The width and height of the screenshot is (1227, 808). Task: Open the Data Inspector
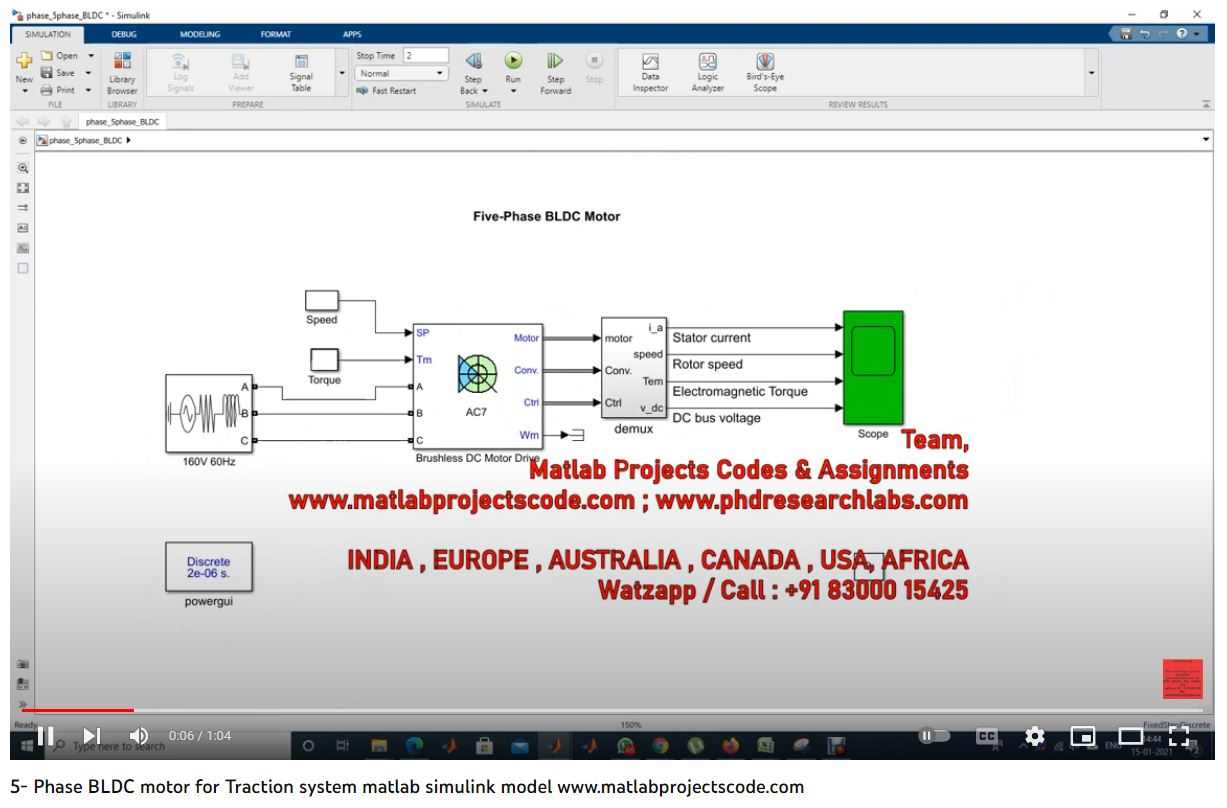tap(650, 63)
